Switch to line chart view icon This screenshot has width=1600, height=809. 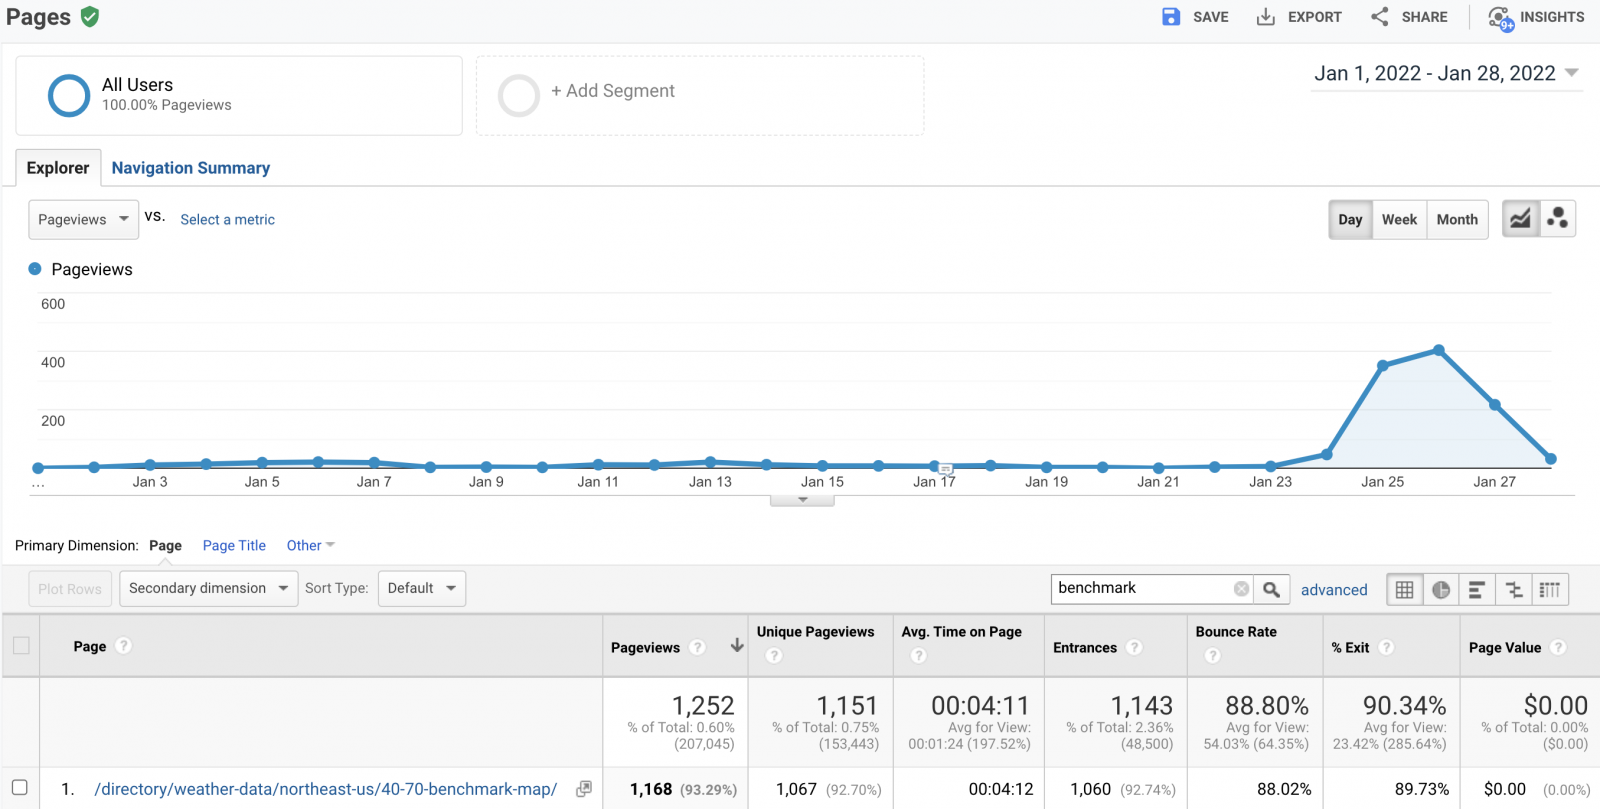[x=1520, y=219]
